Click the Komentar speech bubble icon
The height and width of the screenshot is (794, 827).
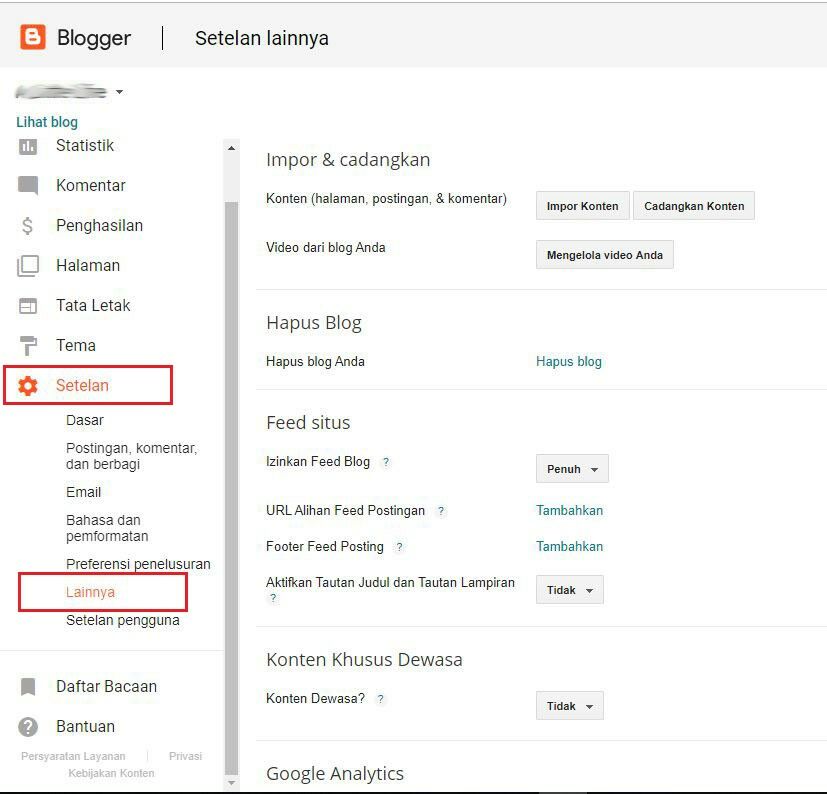28,186
